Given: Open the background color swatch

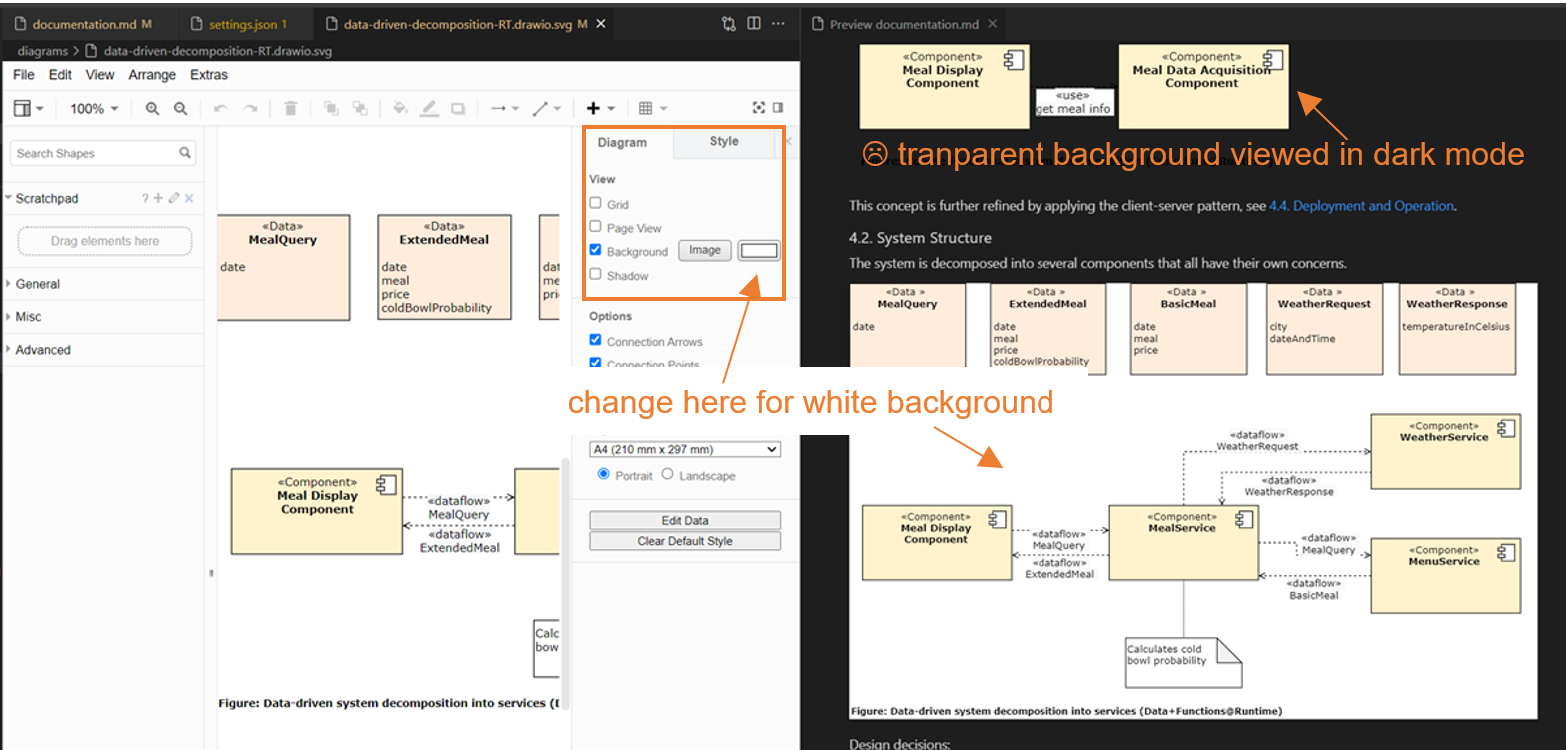Looking at the screenshot, I should 759,250.
